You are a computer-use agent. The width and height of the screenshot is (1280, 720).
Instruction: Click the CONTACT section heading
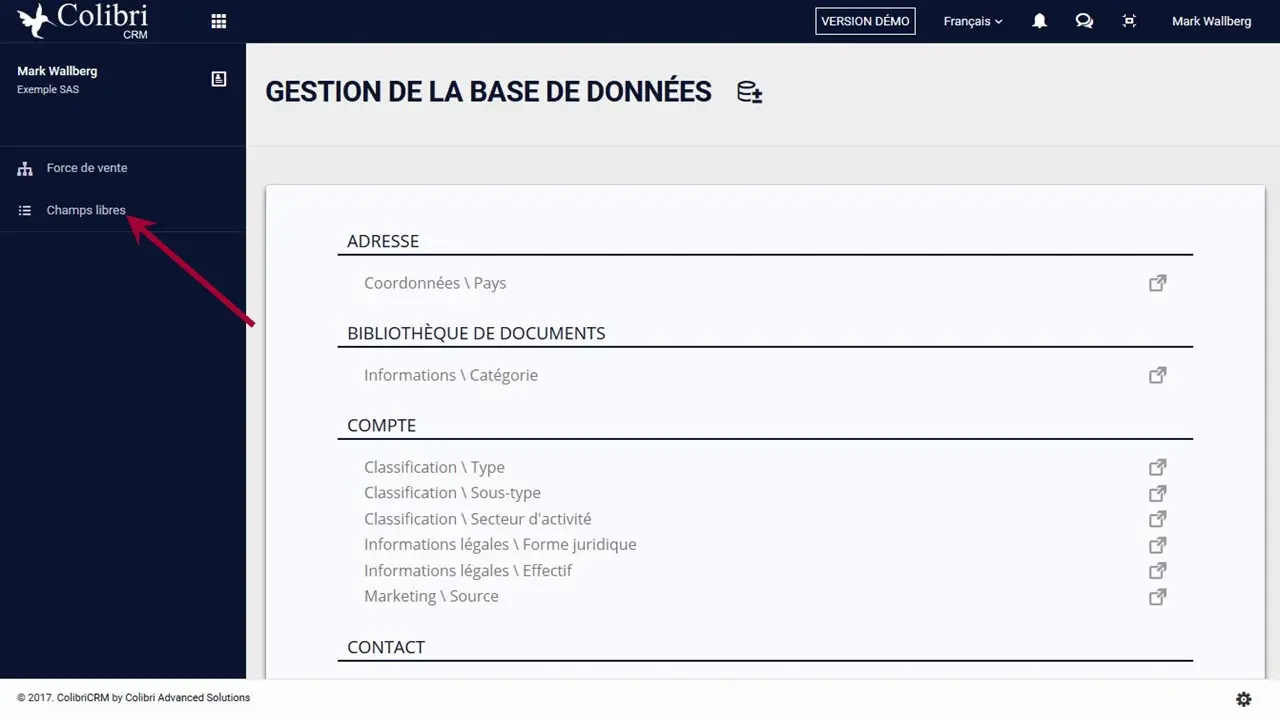[x=386, y=647]
